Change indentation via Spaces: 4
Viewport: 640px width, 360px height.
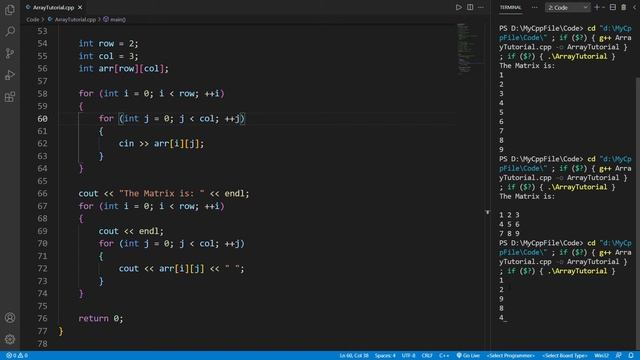tap(385, 356)
